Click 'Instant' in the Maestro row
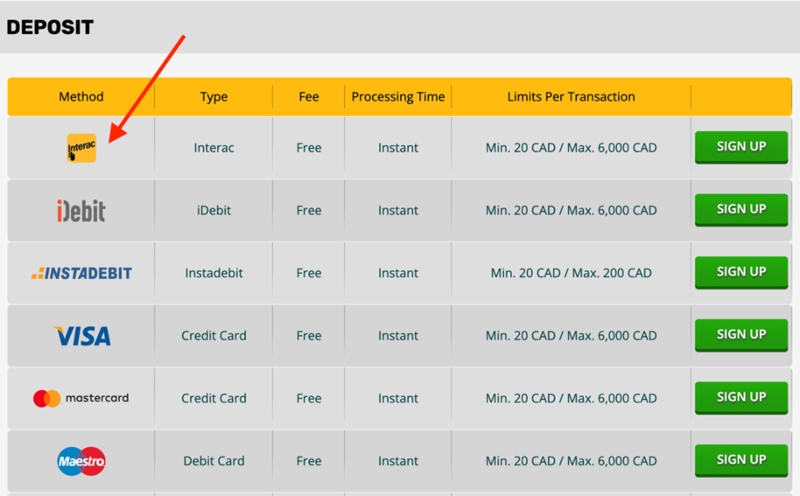The height and width of the screenshot is (496, 800). pyautogui.click(x=398, y=461)
